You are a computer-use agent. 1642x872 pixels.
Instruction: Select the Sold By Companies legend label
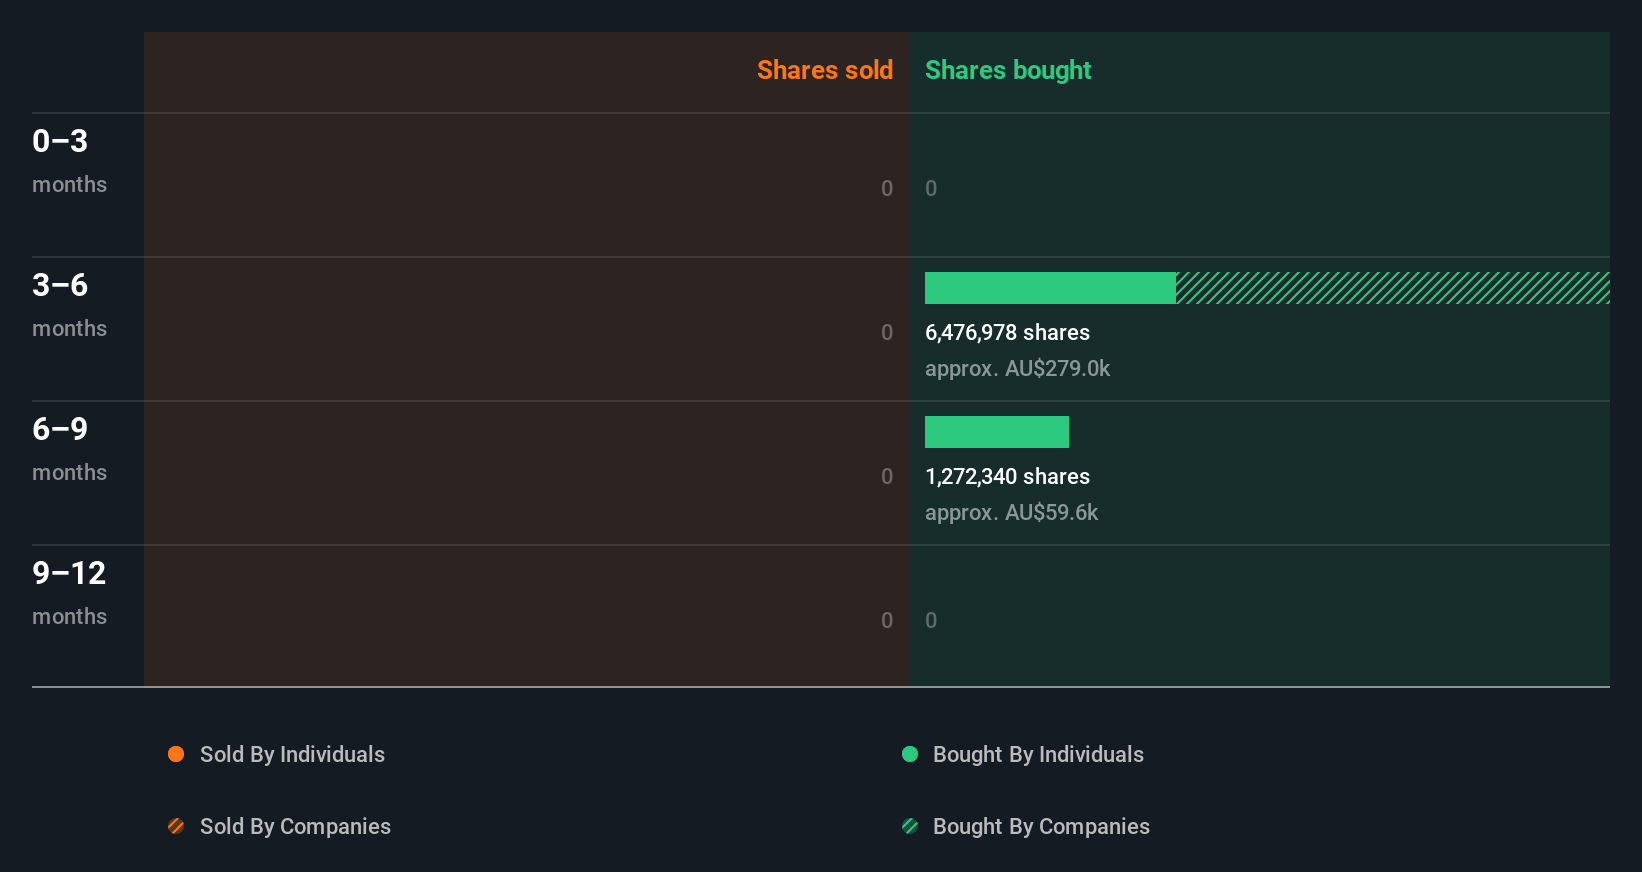point(295,826)
